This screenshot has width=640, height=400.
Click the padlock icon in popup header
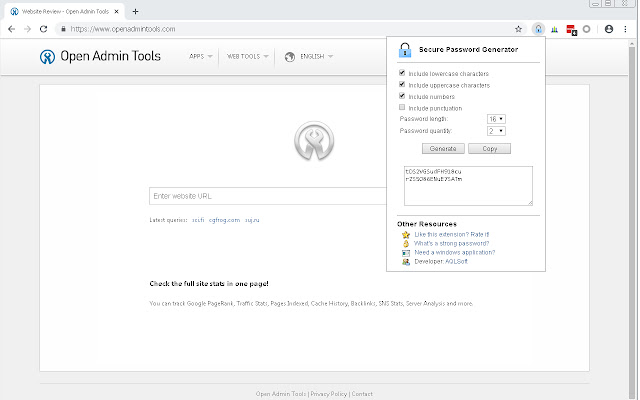(405, 50)
